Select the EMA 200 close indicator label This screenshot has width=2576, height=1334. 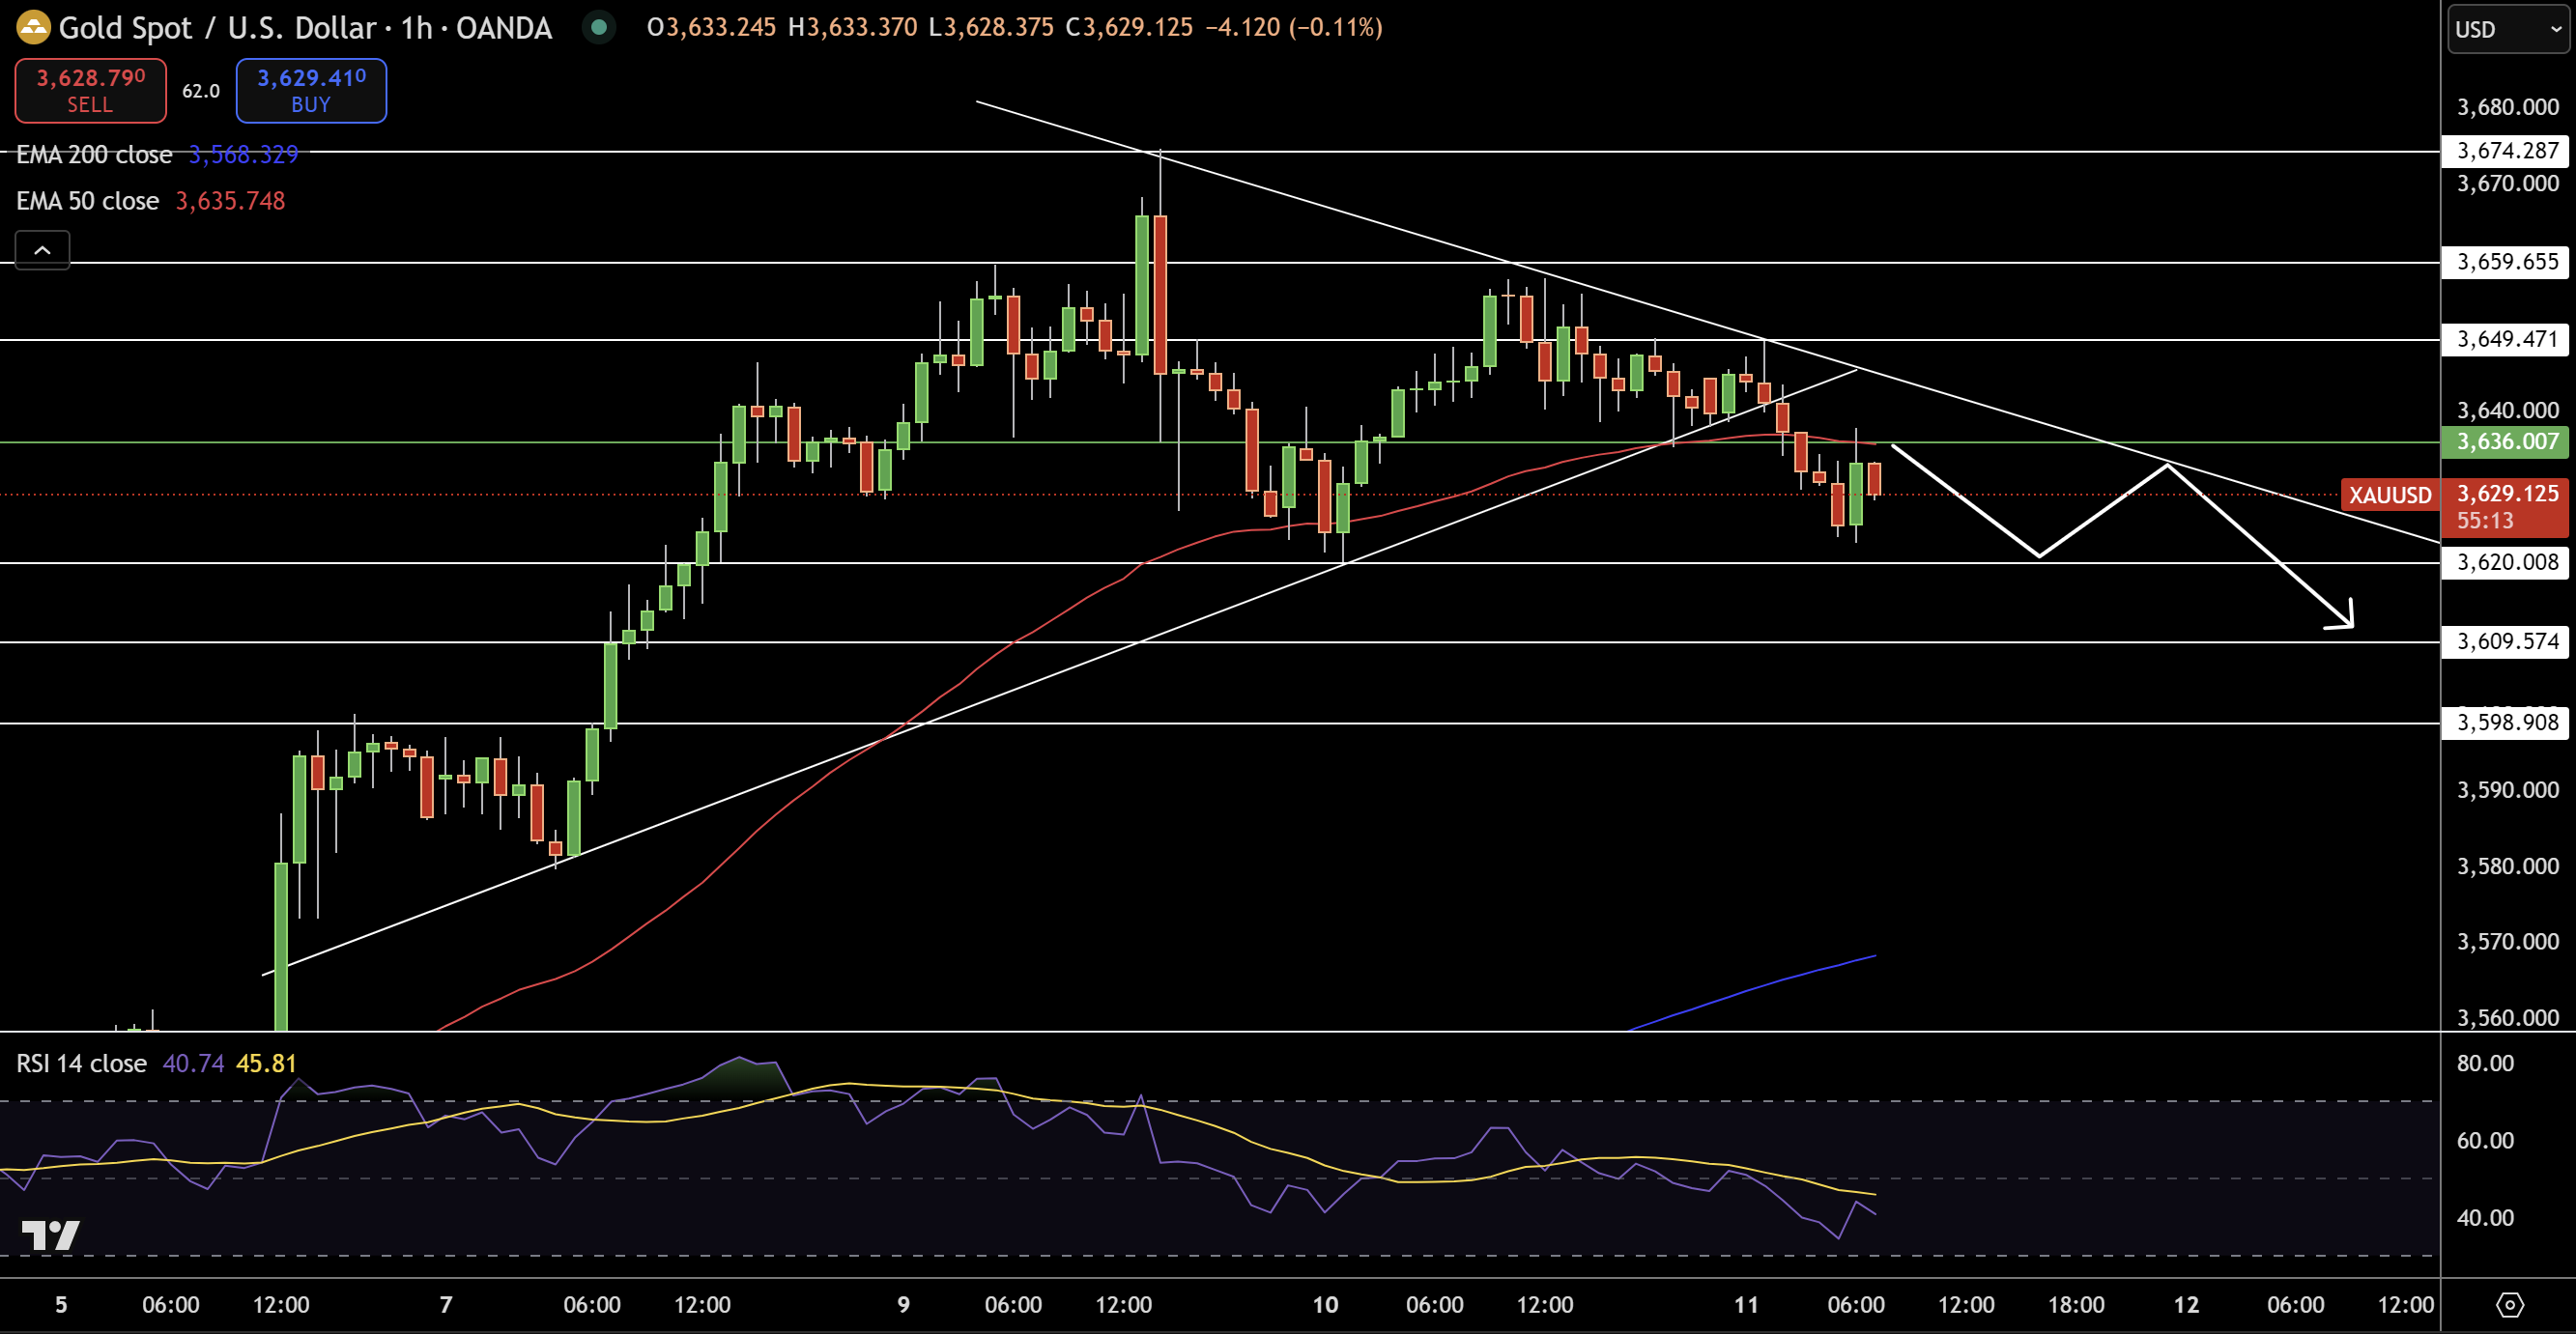point(94,155)
